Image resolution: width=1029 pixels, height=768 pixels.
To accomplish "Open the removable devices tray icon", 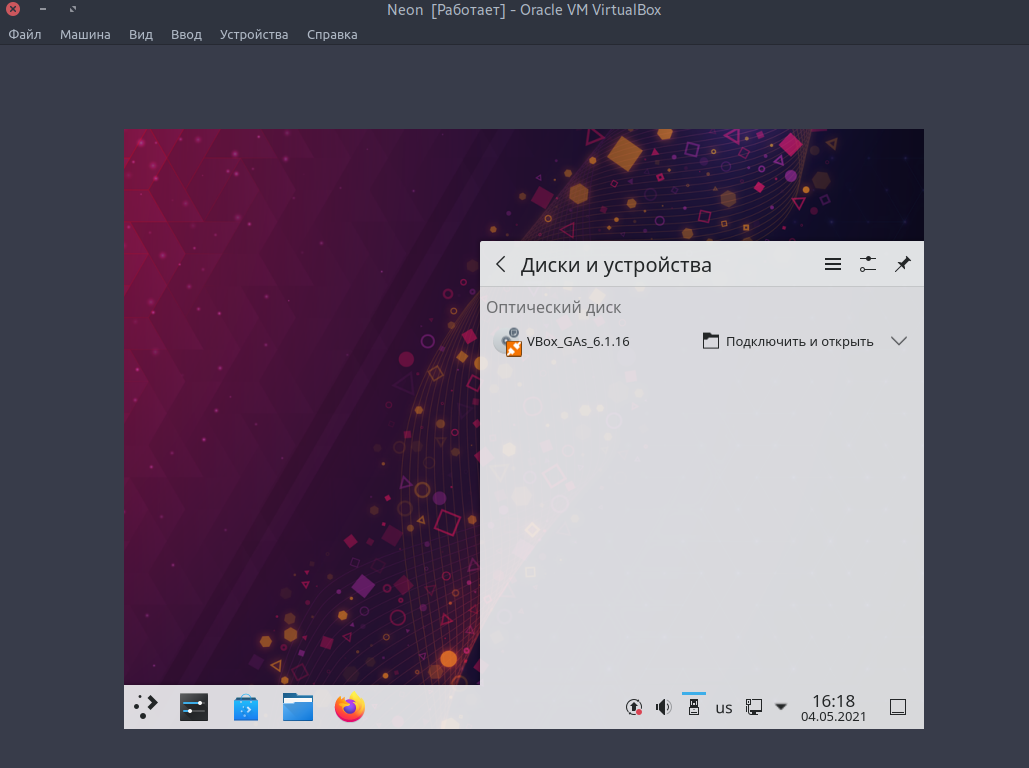I will pyautogui.click(x=693, y=707).
